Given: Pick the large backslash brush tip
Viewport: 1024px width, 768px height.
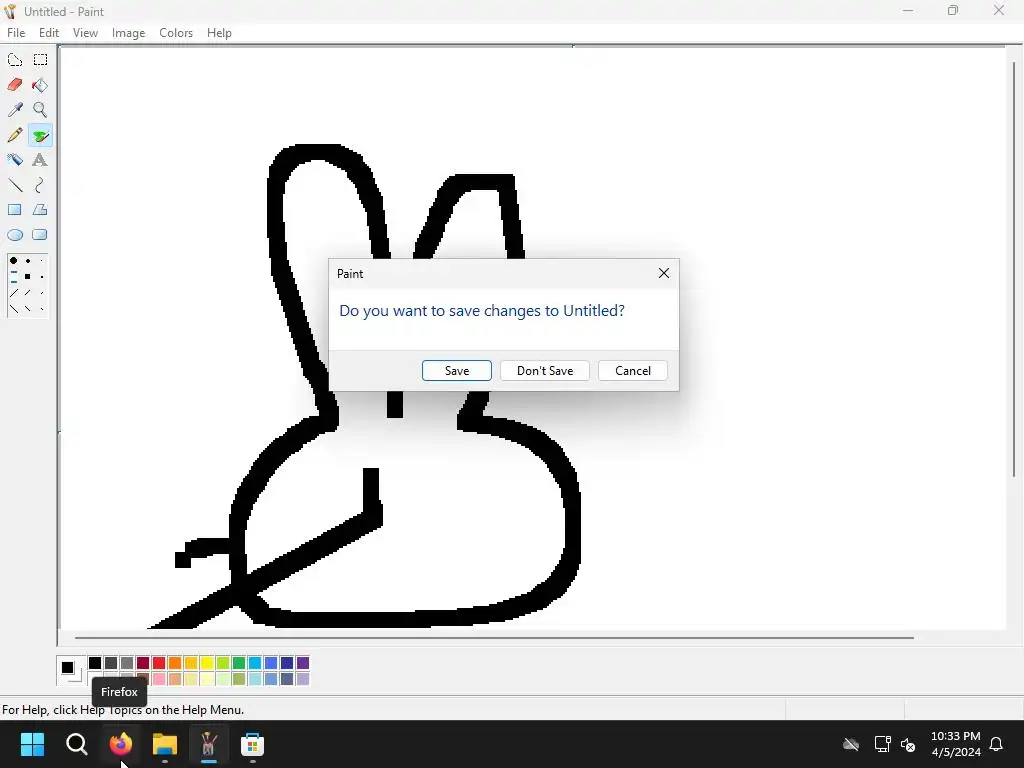Looking at the screenshot, I should (13, 308).
